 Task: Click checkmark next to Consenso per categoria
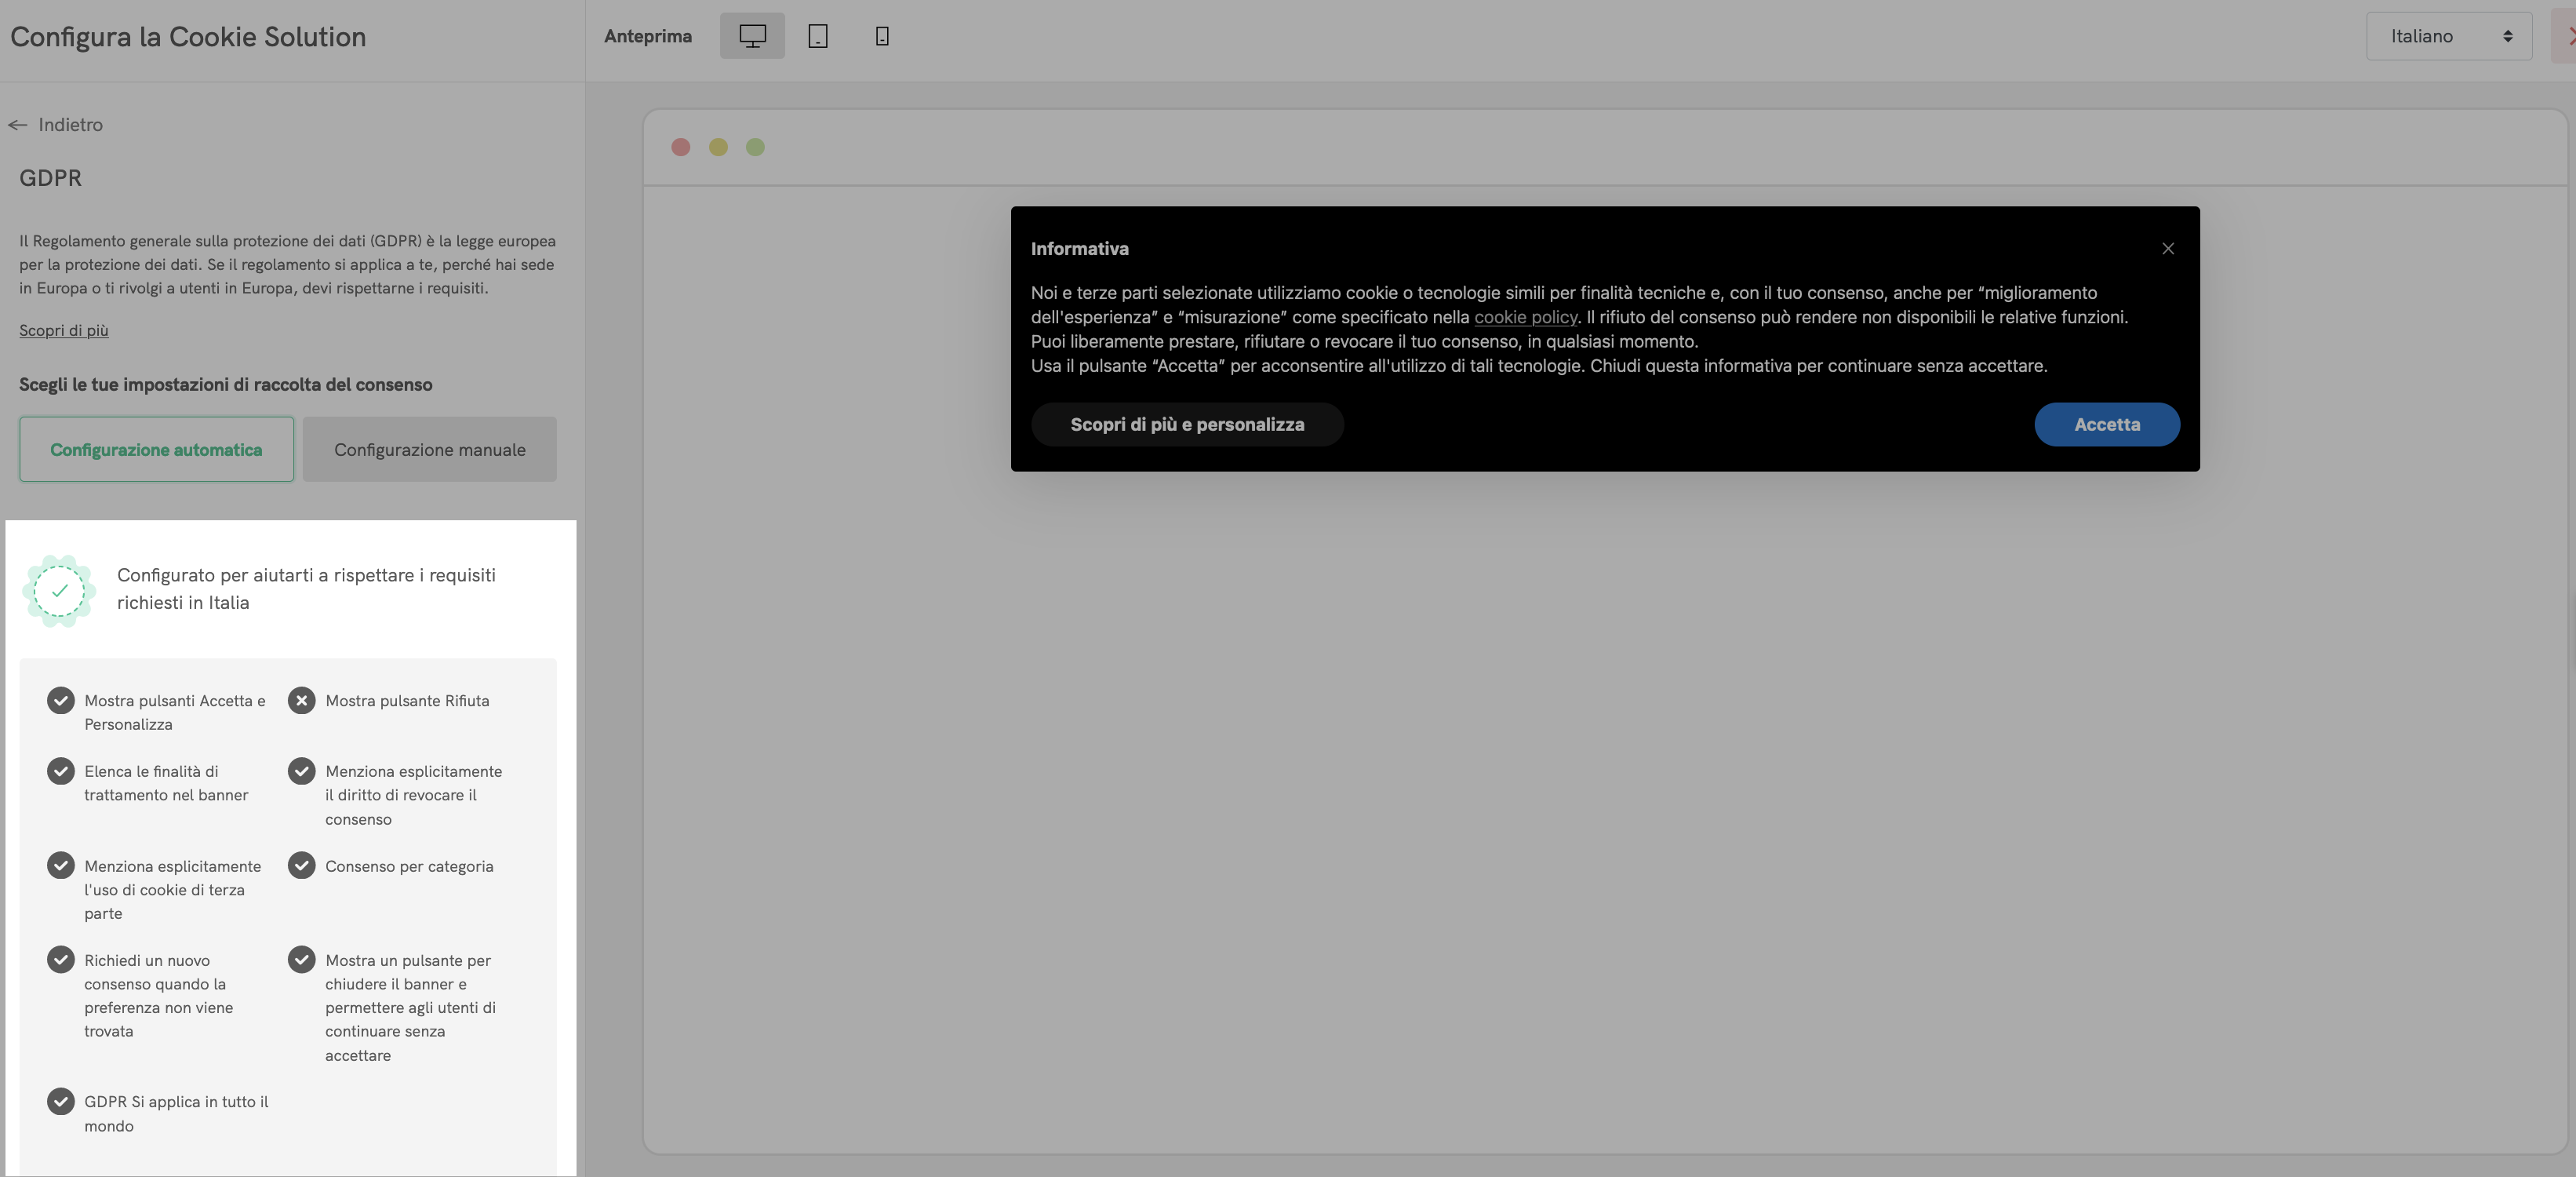[301, 865]
